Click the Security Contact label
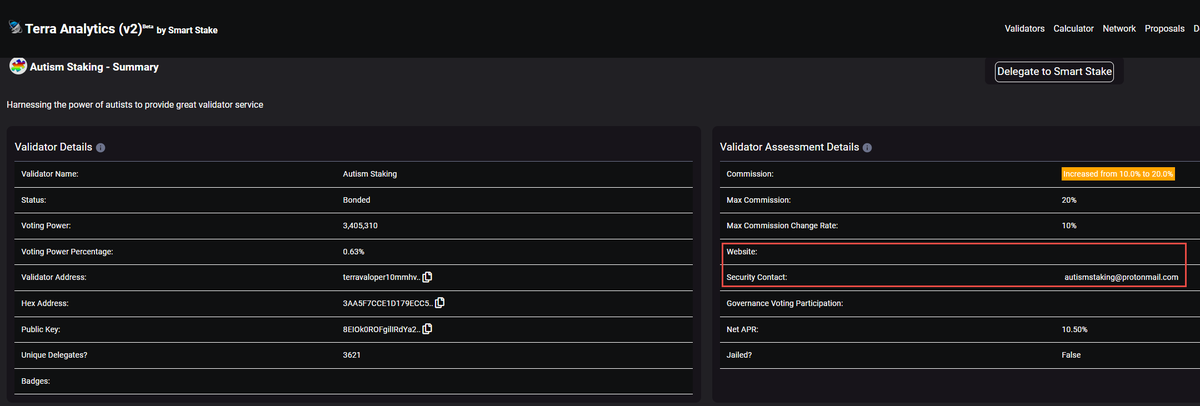The image size is (1200, 406). pos(759,277)
